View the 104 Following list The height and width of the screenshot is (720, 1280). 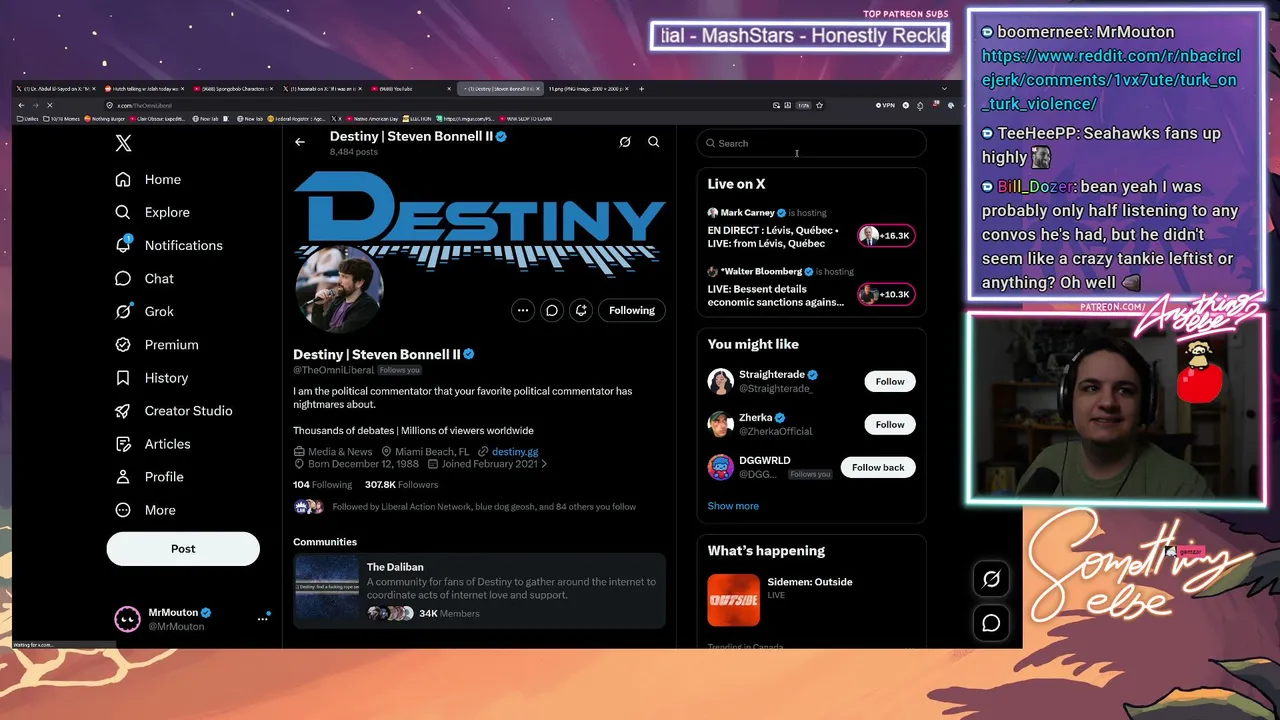click(x=322, y=484)
